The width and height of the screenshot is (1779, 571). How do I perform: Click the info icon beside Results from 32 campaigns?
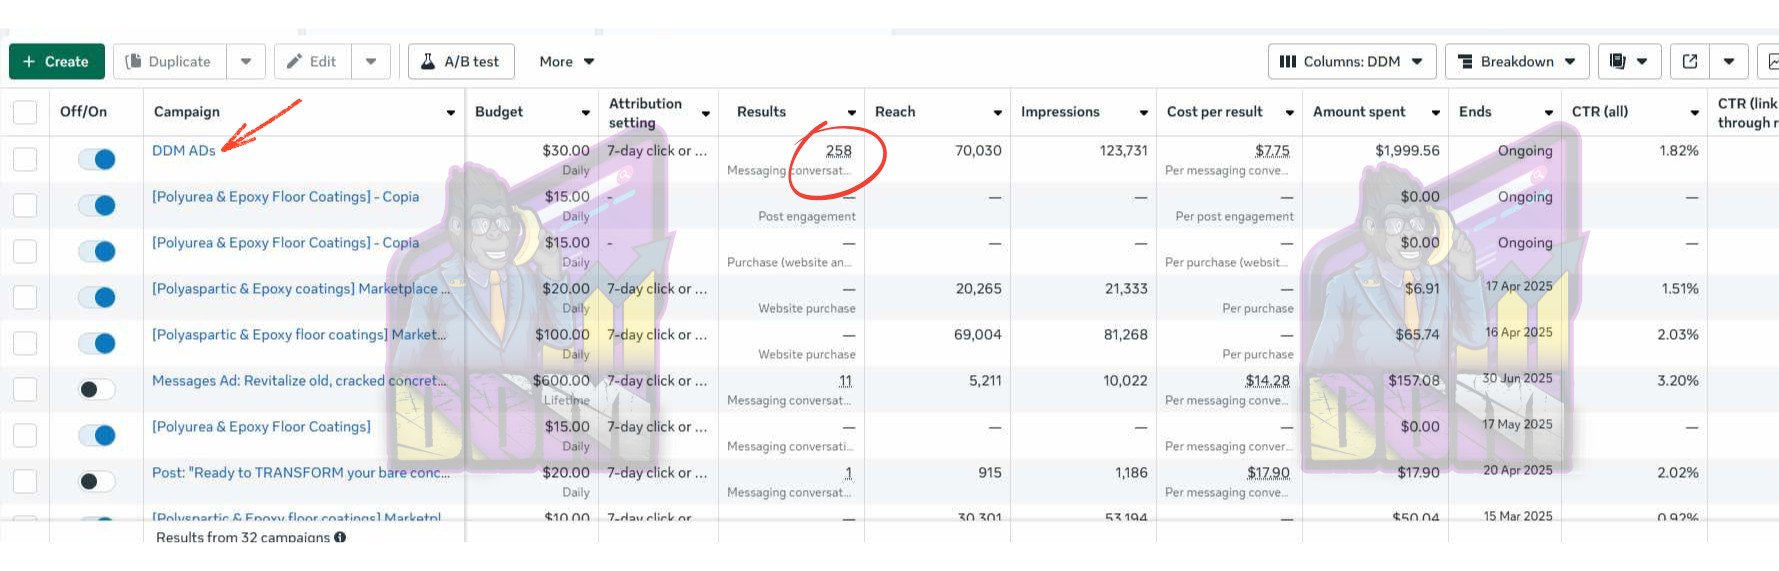(340, 537)
